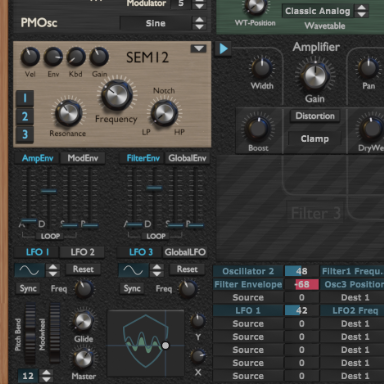
Task: Click the LFO 1 sine waveform display
Action: point(29,270)
